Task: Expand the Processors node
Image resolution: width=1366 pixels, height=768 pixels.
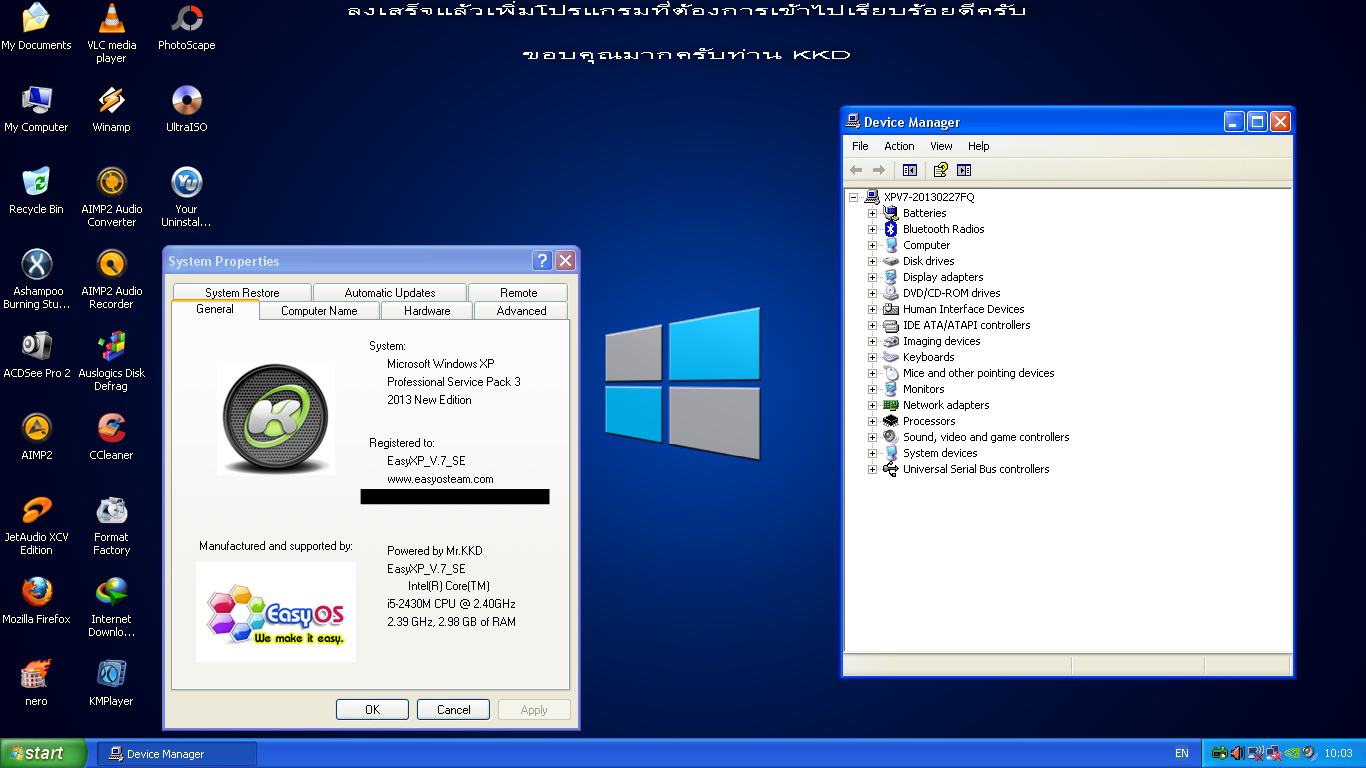Action: (872, 421)
